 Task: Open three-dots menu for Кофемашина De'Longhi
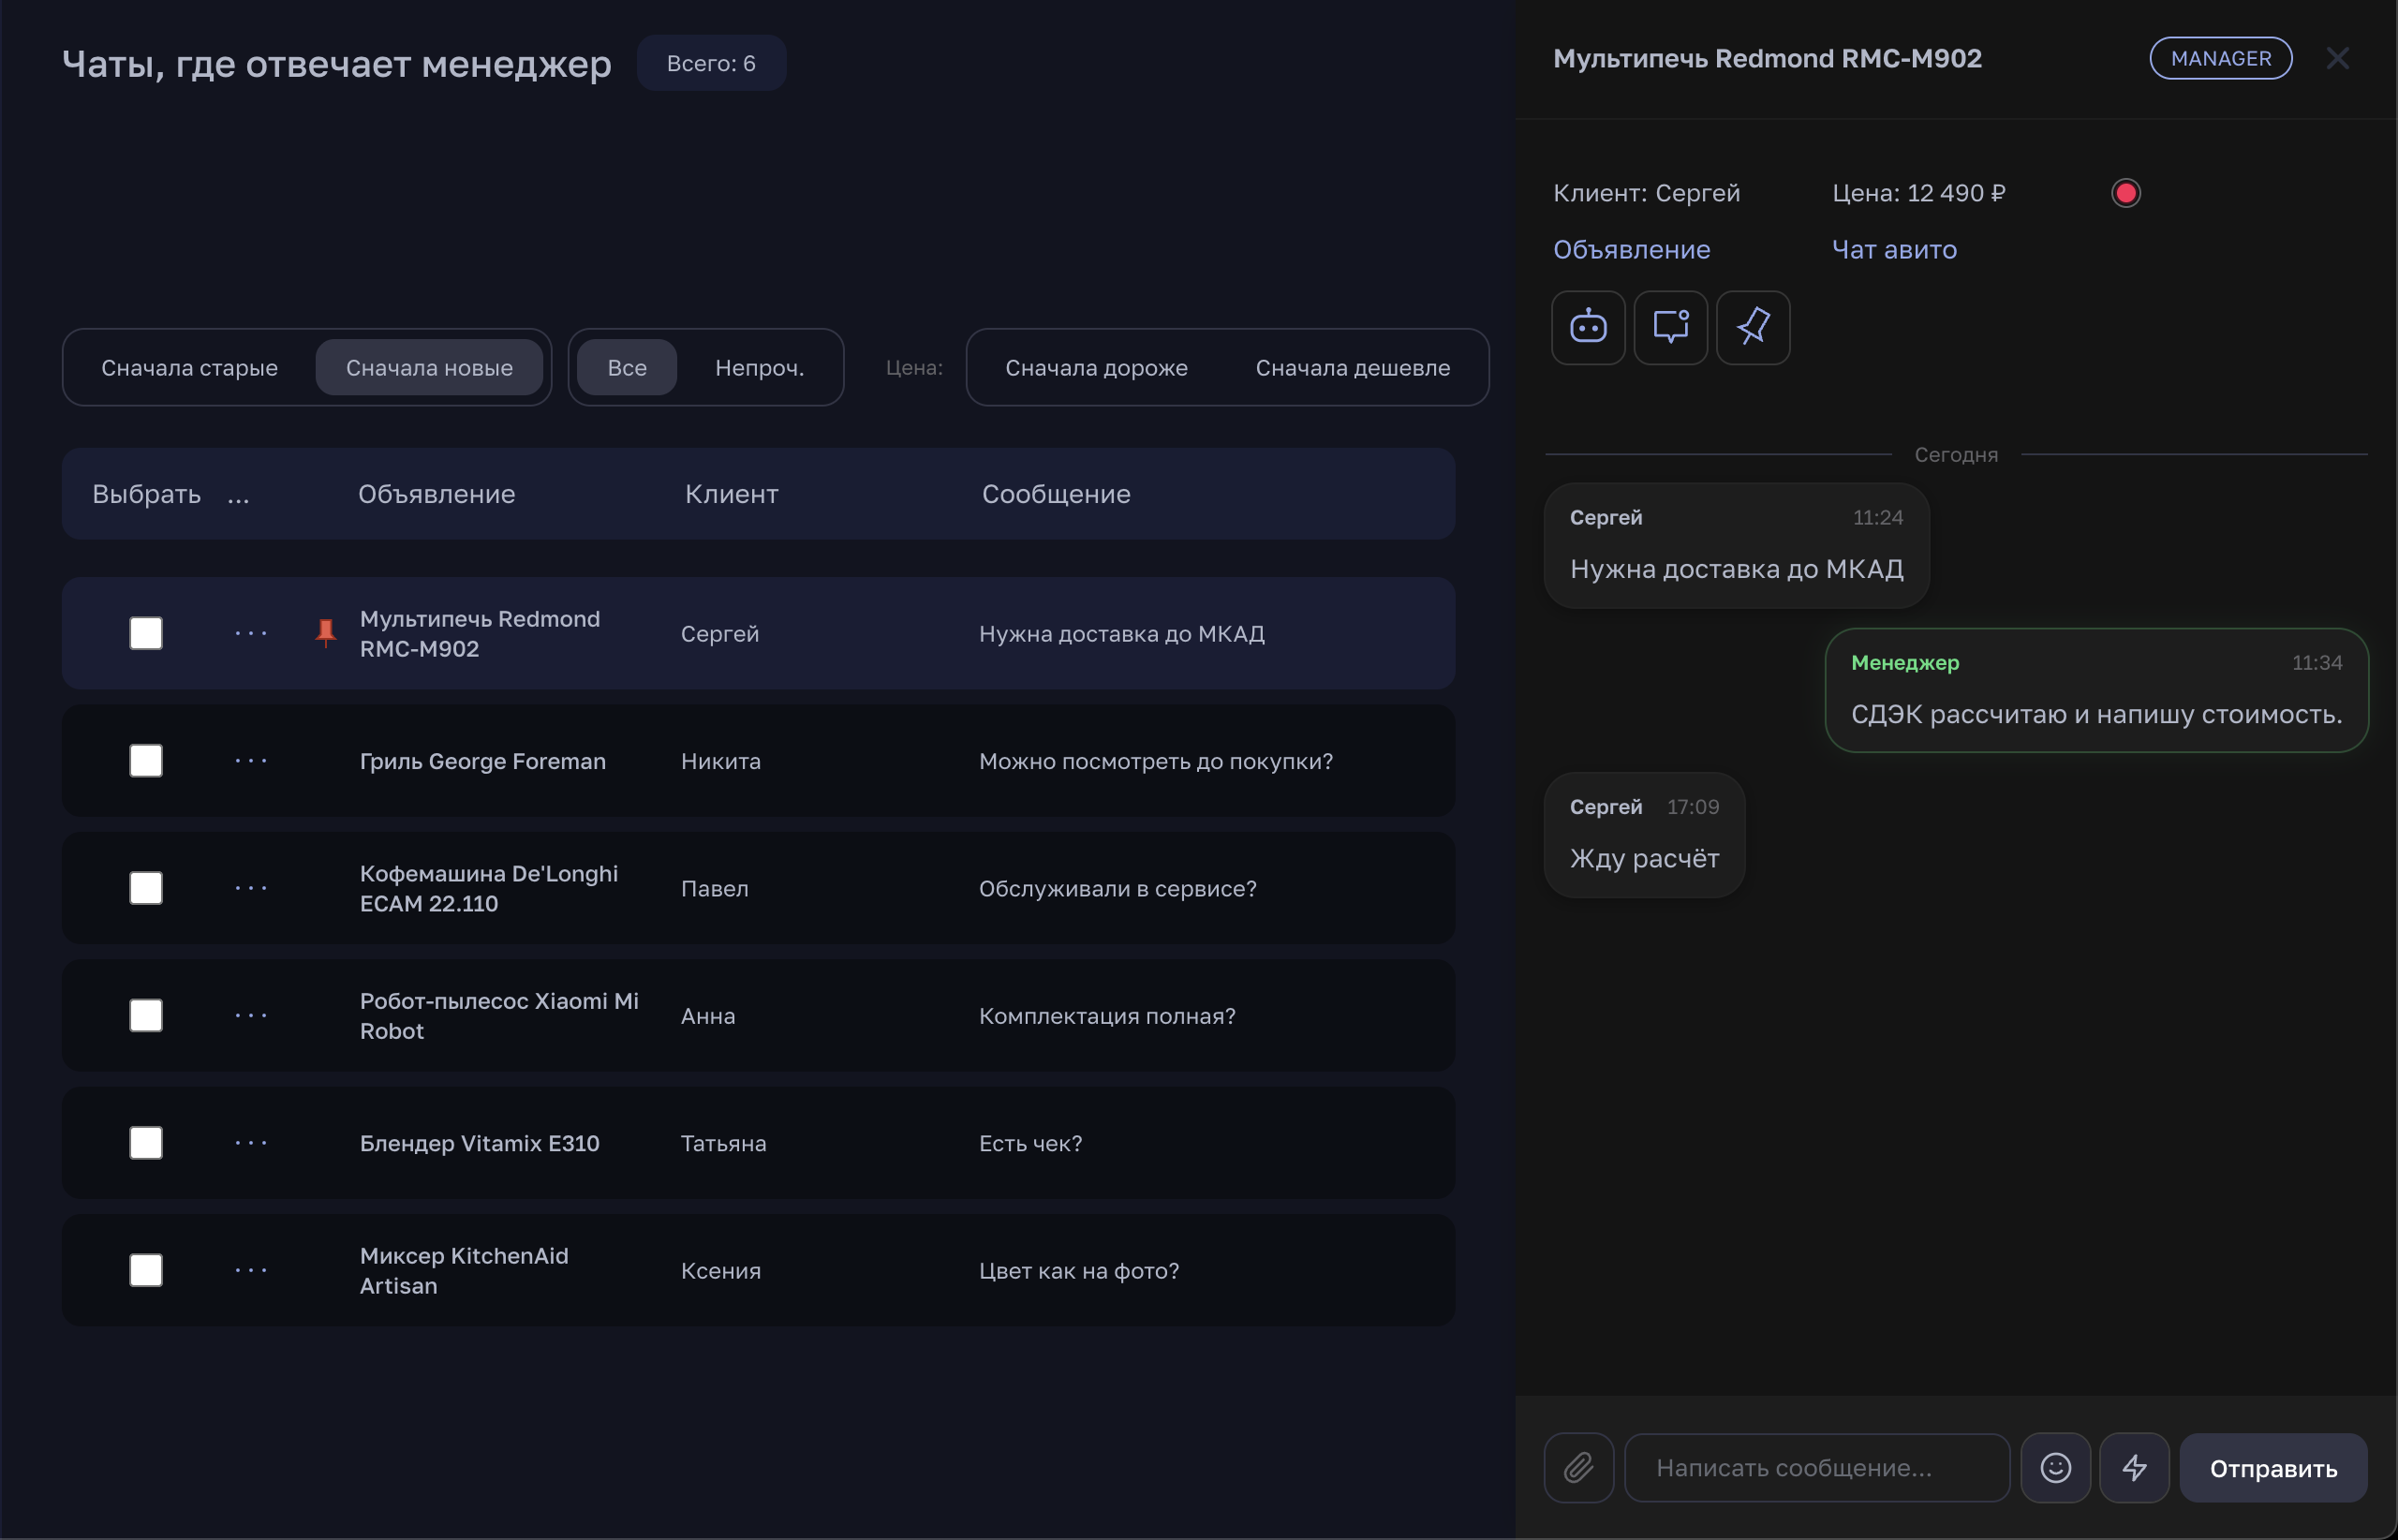click(251, 888)
